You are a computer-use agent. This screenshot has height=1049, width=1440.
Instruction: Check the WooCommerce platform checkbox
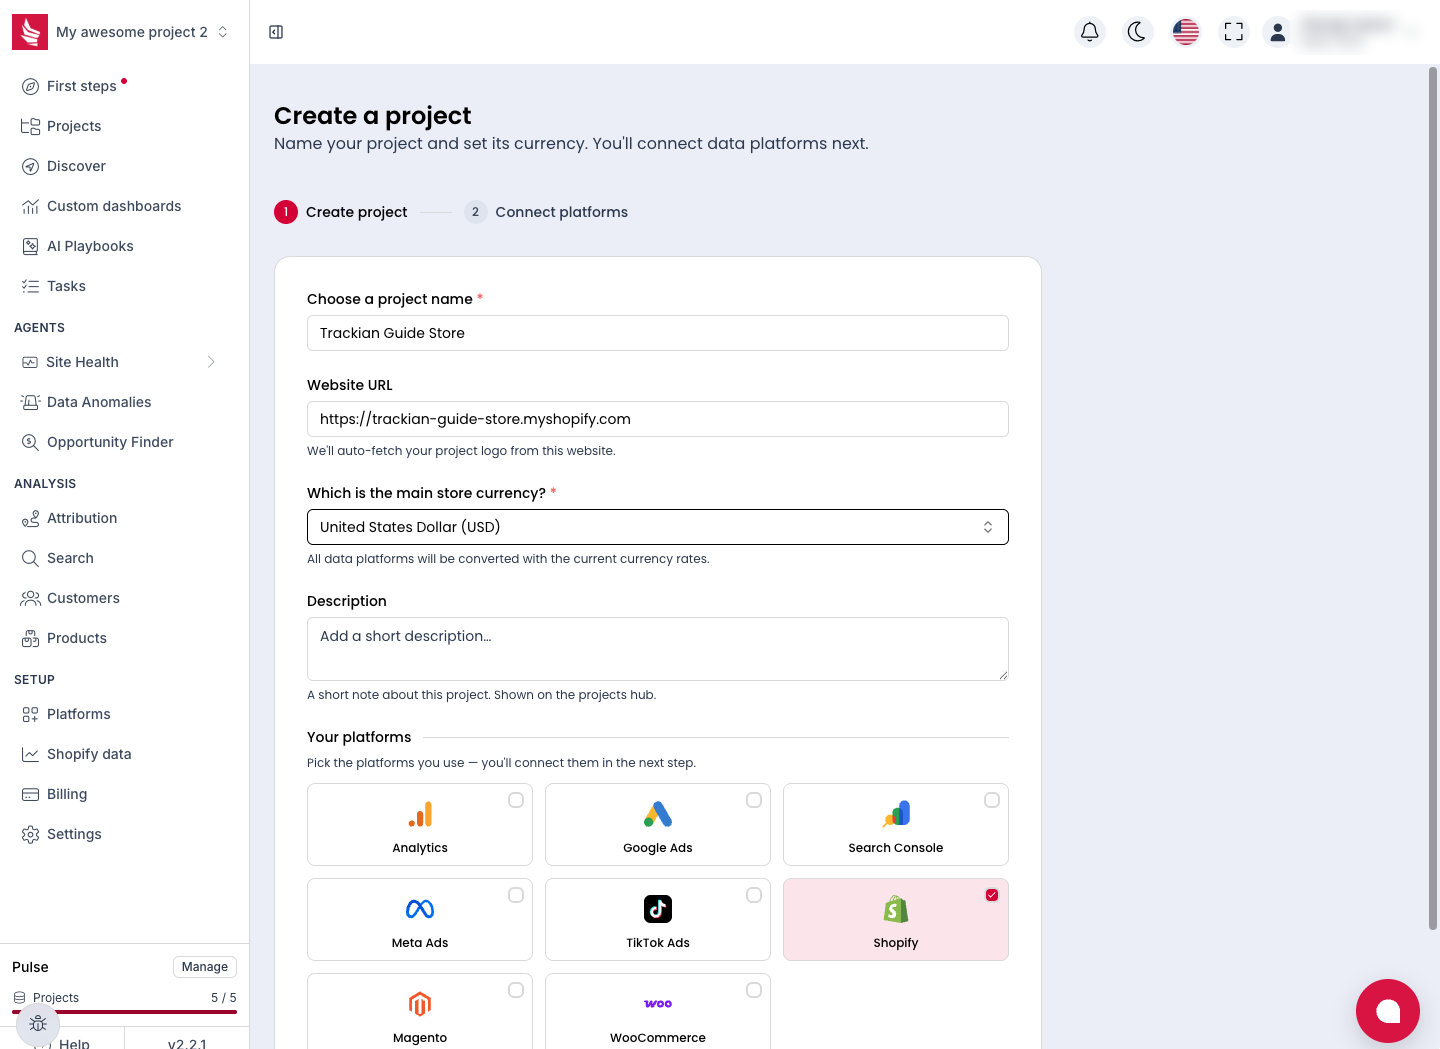754,990
